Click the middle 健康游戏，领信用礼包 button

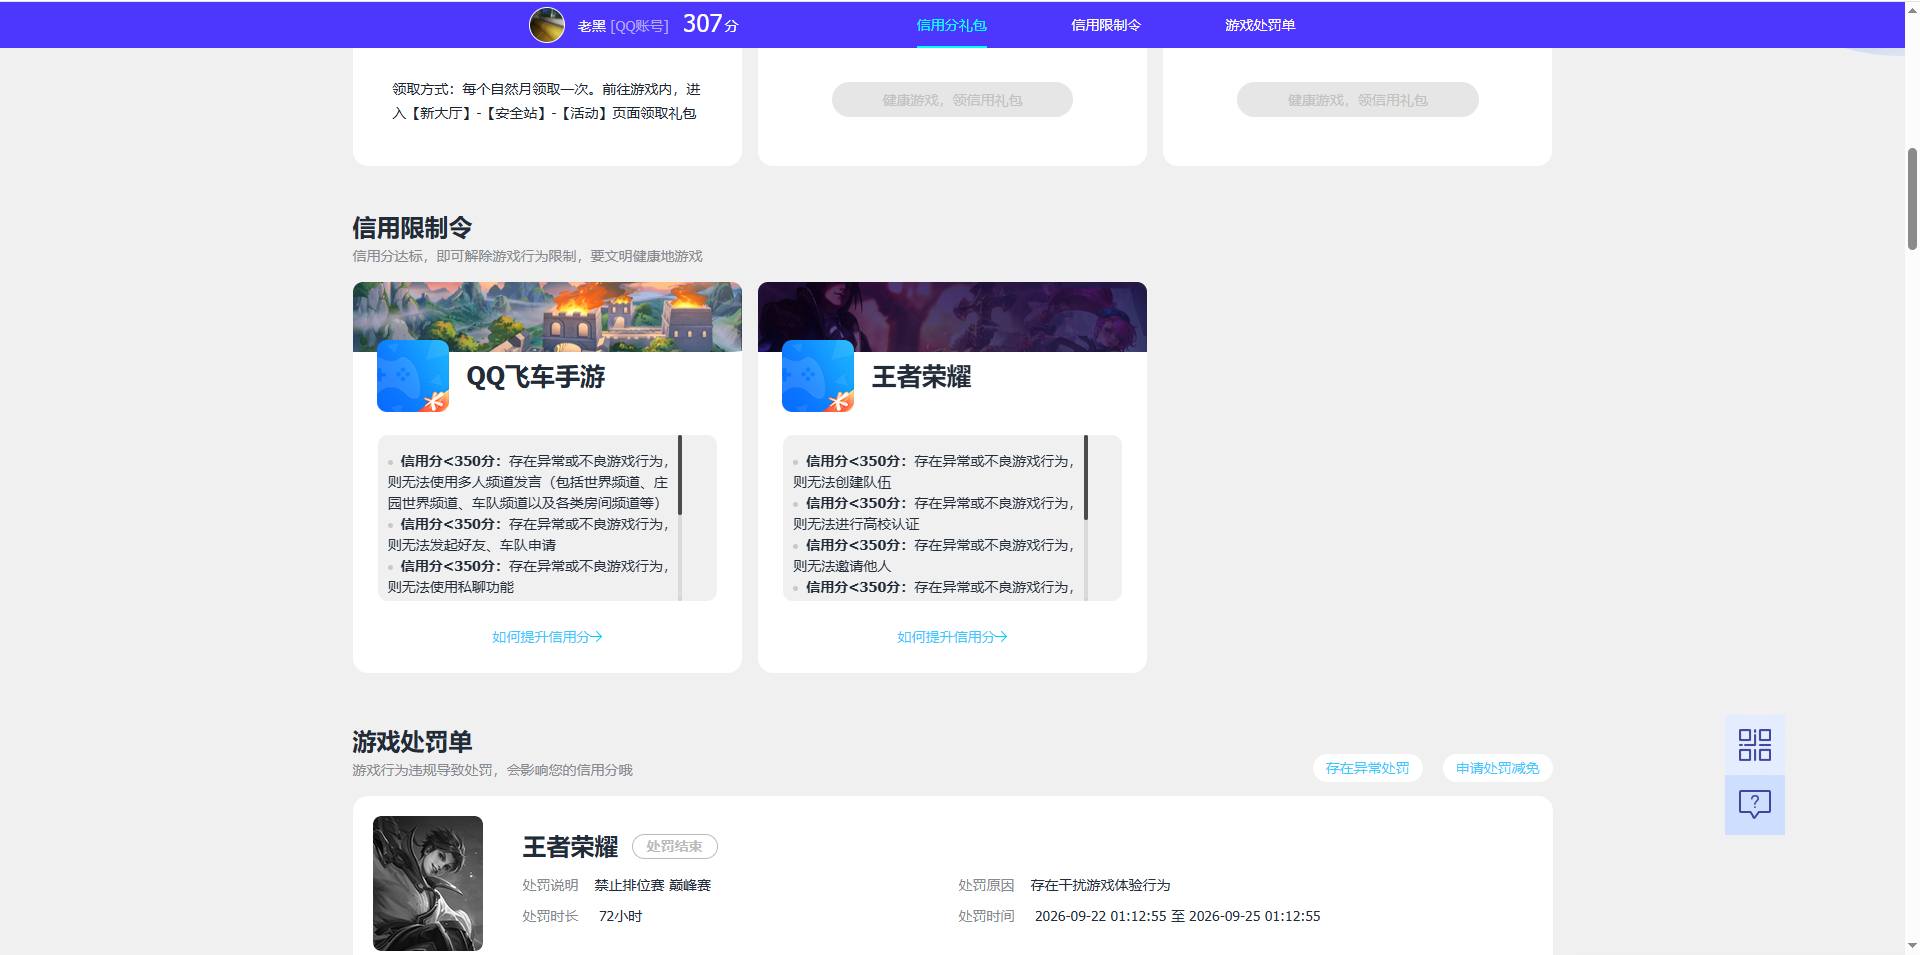coord(952,100)
